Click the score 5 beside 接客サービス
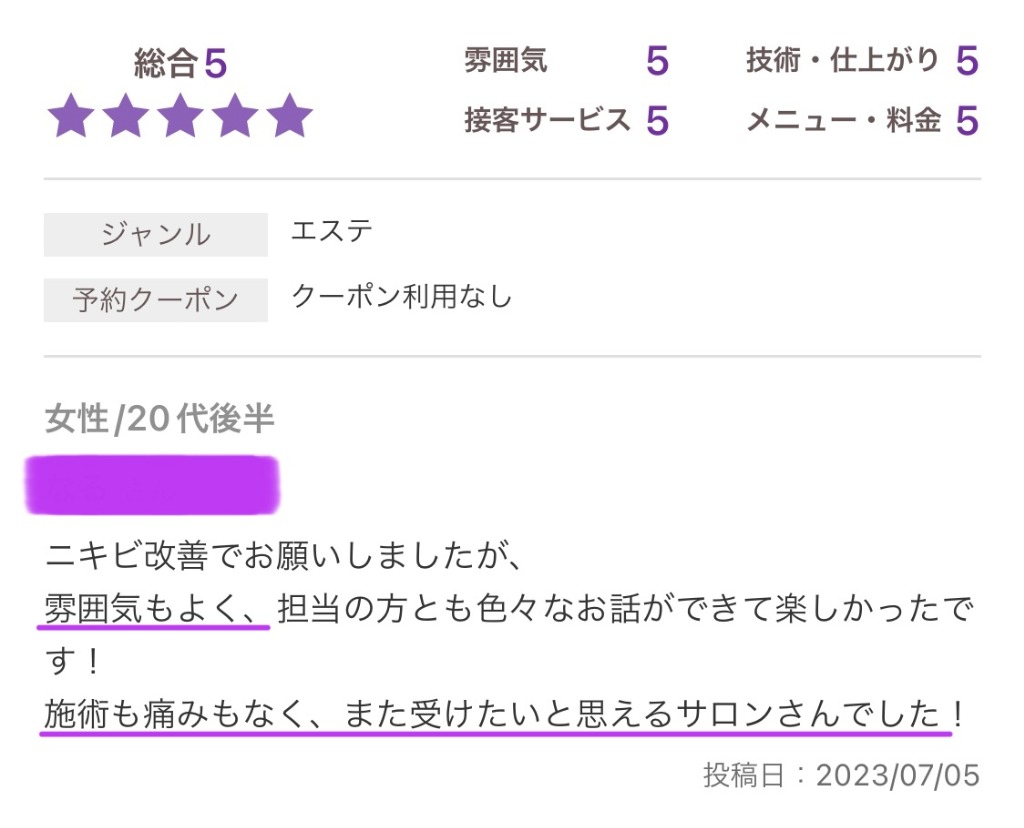The image size is (1024, 828). (x=657, y=121)
